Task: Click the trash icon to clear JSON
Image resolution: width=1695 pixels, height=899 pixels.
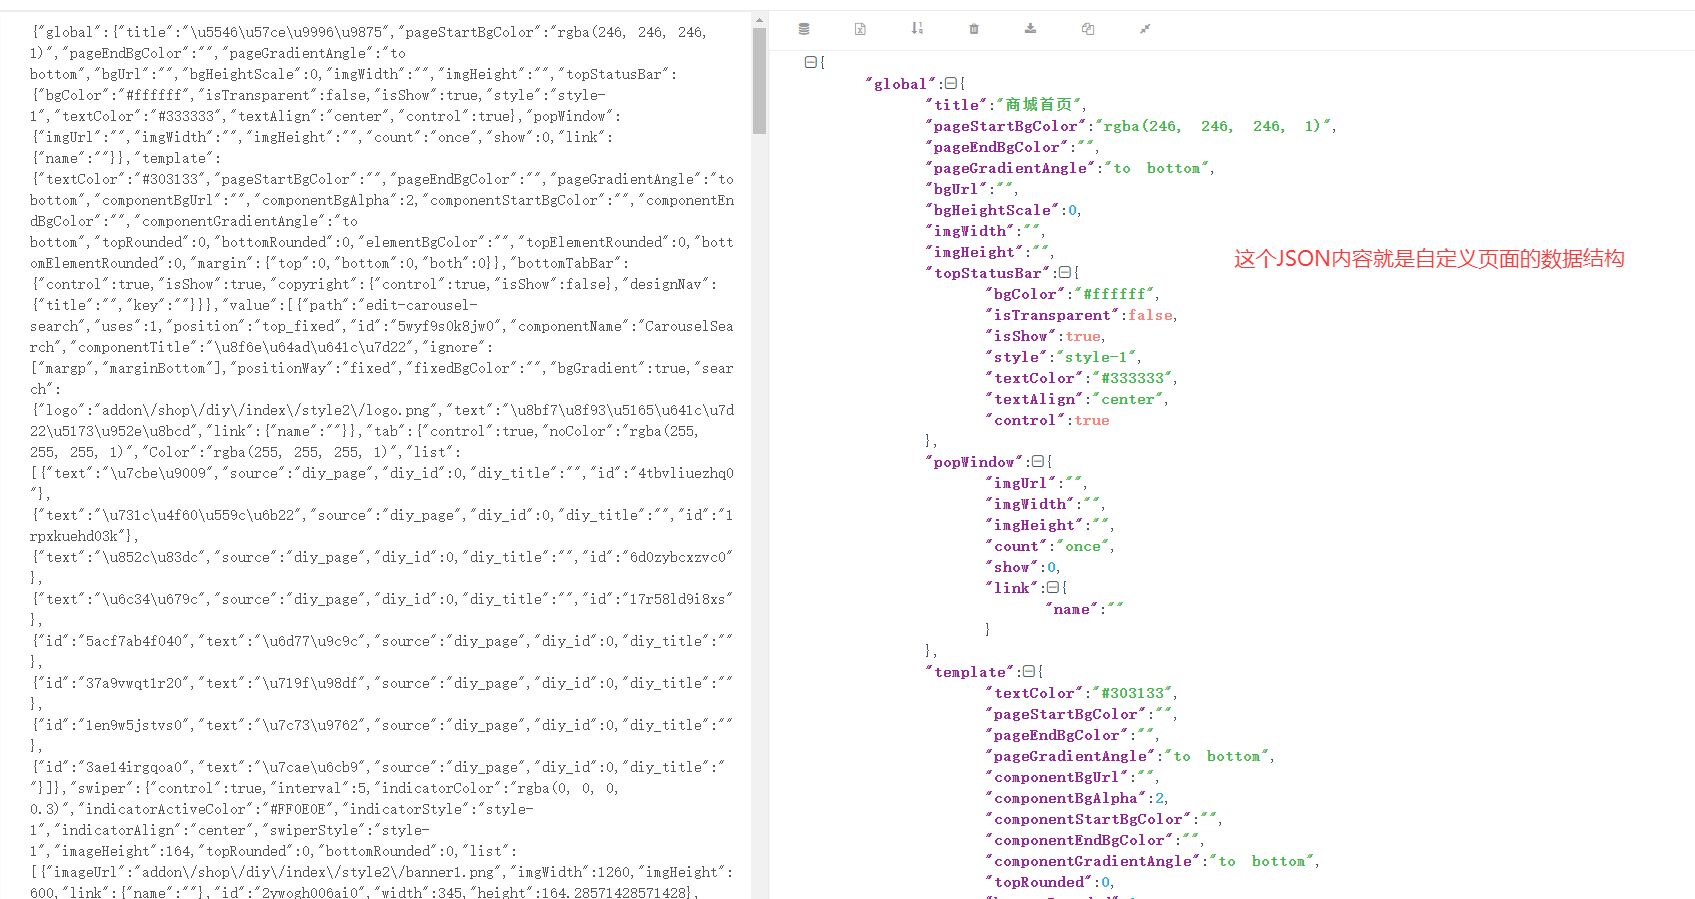Action: click(974, 29)
